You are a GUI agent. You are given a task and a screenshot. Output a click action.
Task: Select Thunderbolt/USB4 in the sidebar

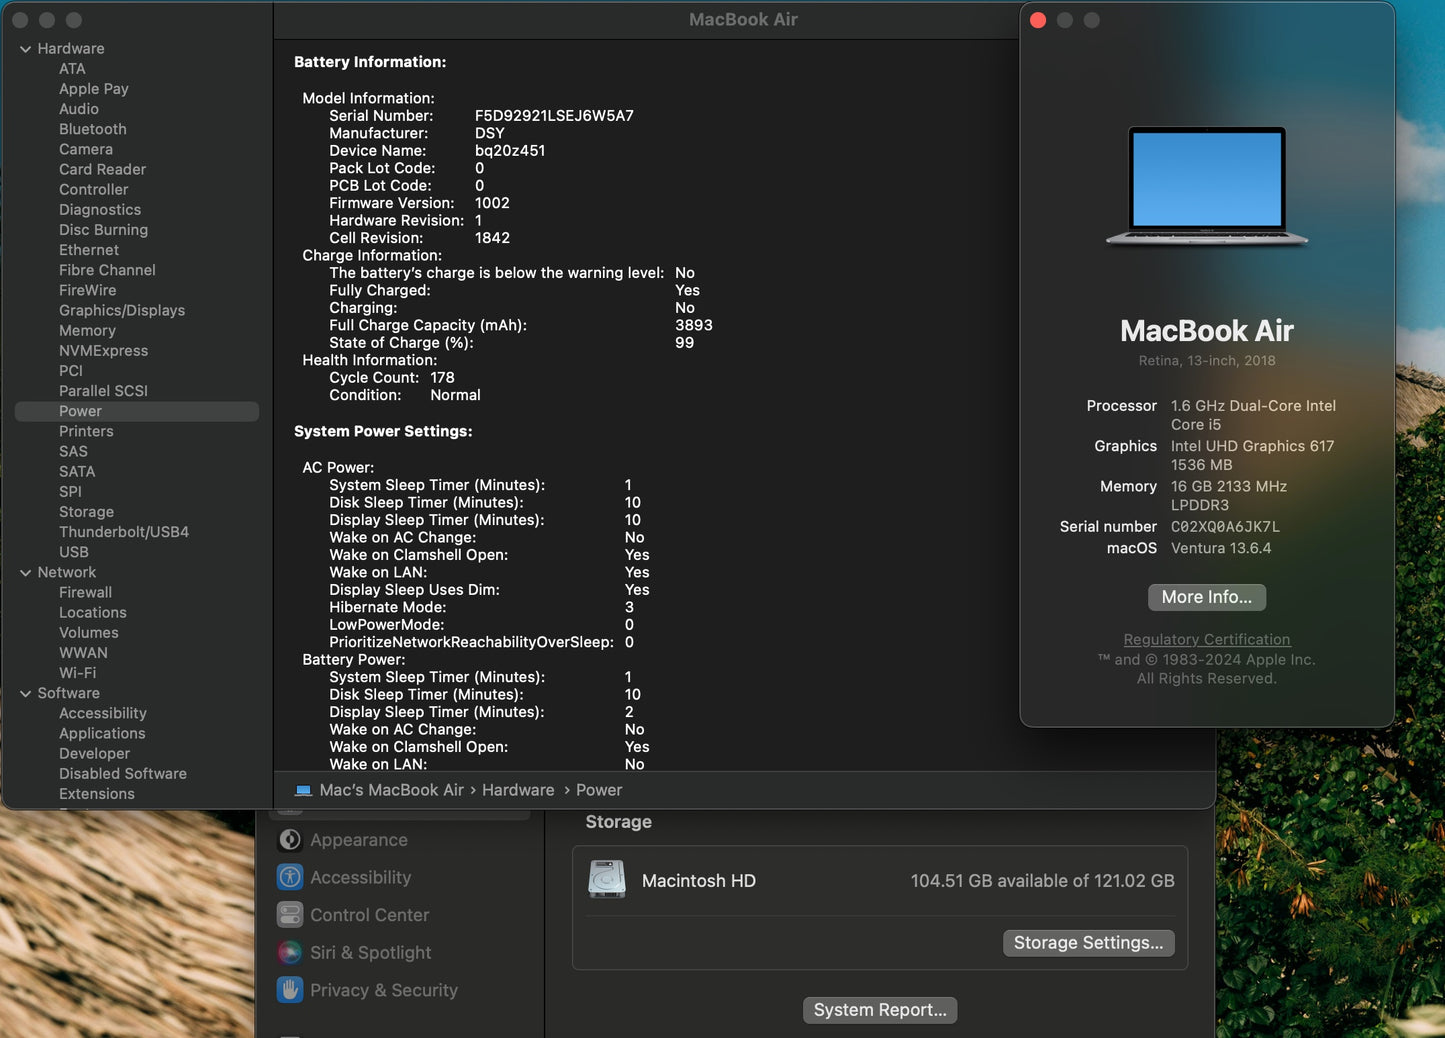click(x=123, y=532)
